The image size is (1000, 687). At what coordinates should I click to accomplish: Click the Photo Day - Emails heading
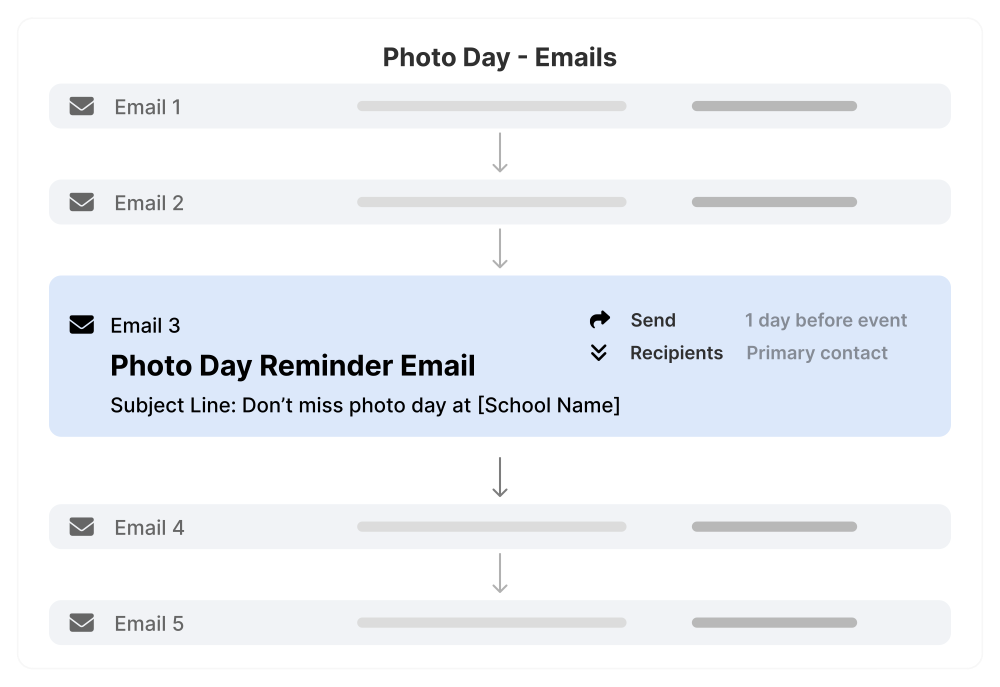(500, 57)
